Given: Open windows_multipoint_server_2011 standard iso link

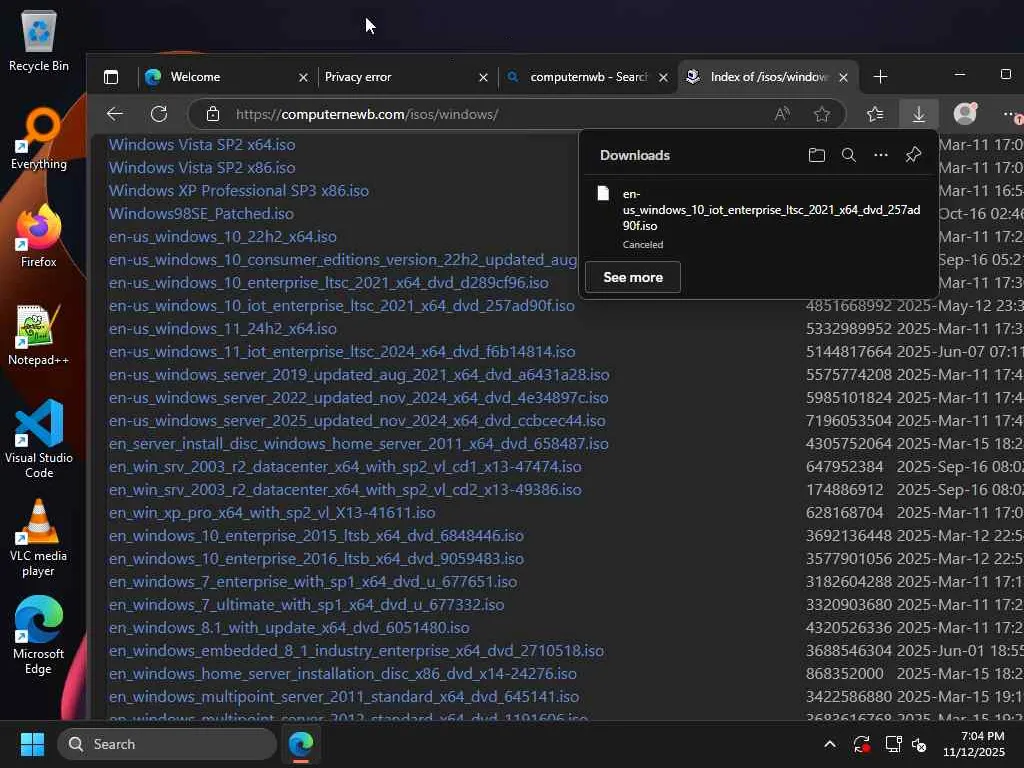Looking at the screenshot, I should point(344,697).
